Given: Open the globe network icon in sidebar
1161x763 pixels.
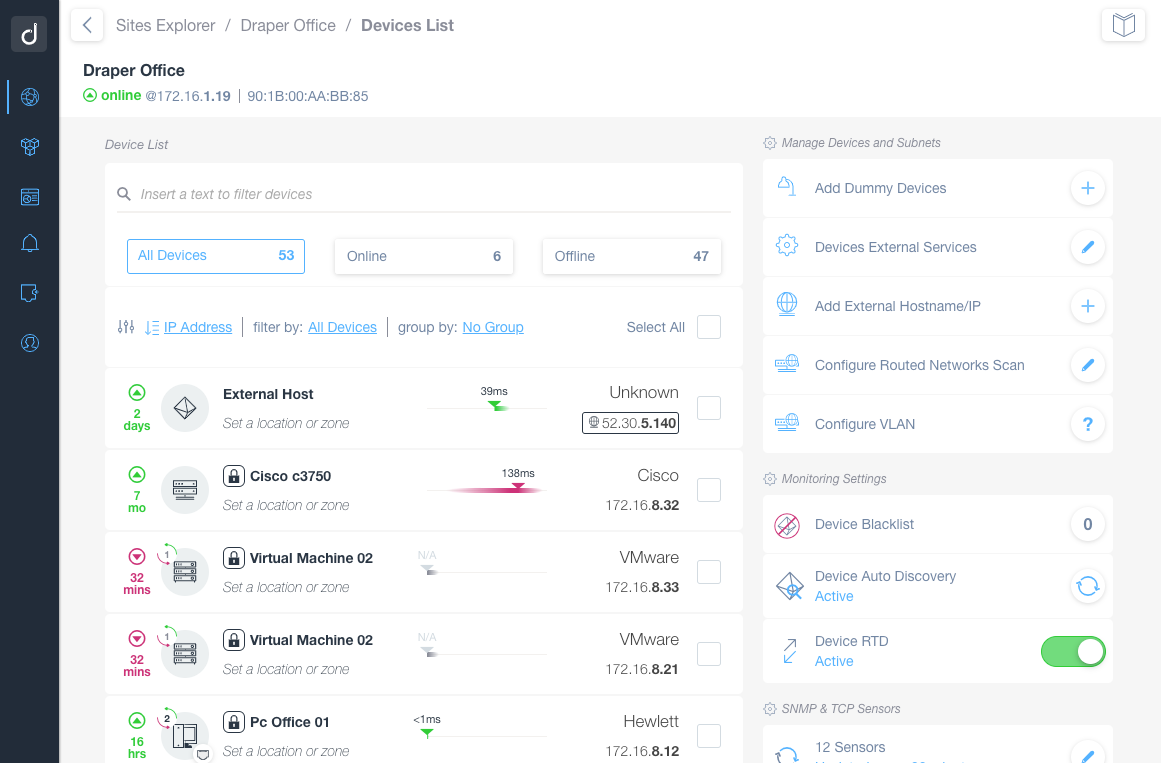Looking at the screenshot, I should (30, 97).
